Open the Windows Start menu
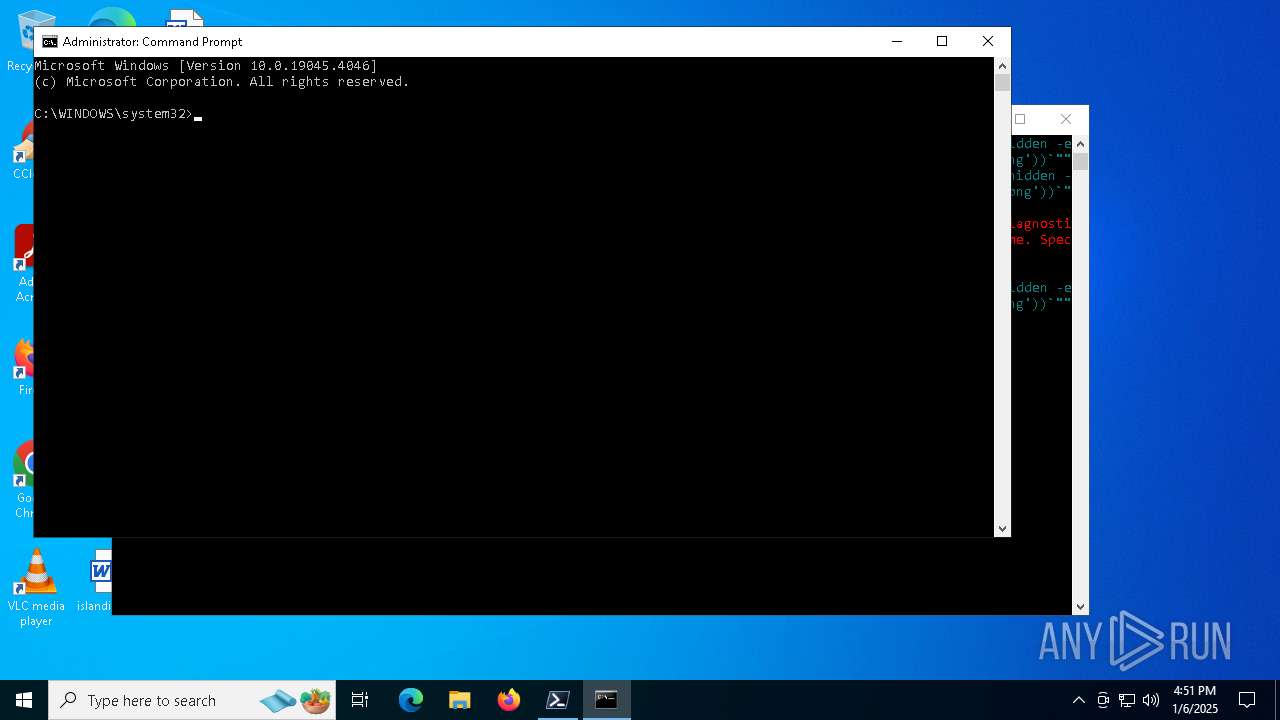Image resolution: width=1280 pixels, height=720 pixels. [x=24, y=700]
